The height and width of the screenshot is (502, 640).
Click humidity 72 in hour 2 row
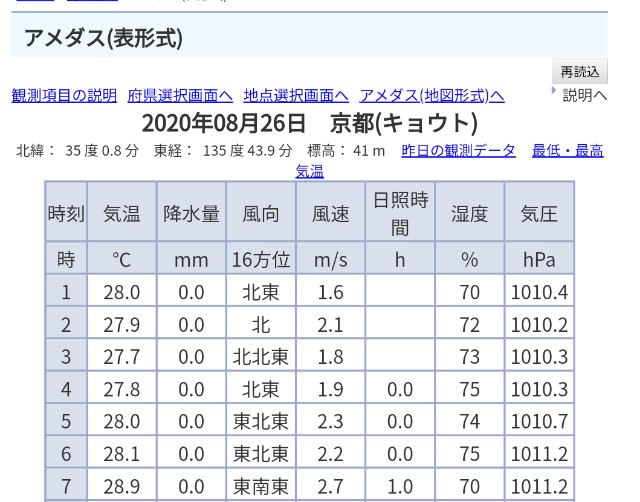click(470, 323)
